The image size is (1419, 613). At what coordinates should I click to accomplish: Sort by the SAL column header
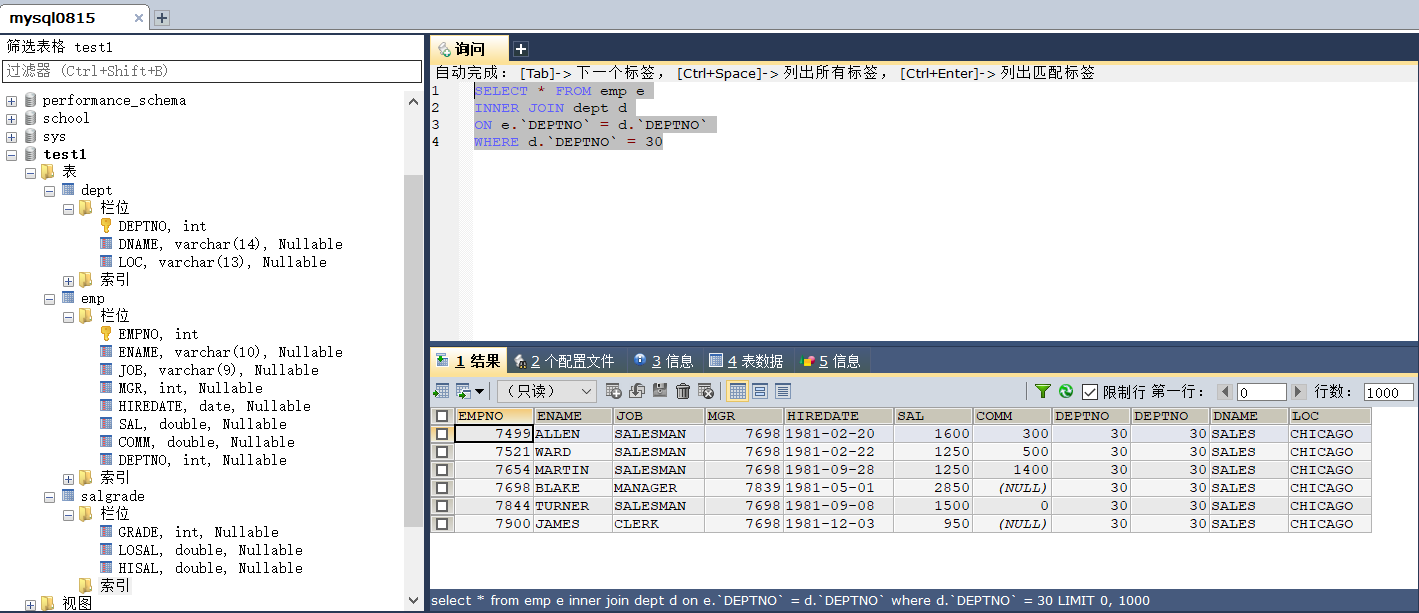tap(933, 416)
